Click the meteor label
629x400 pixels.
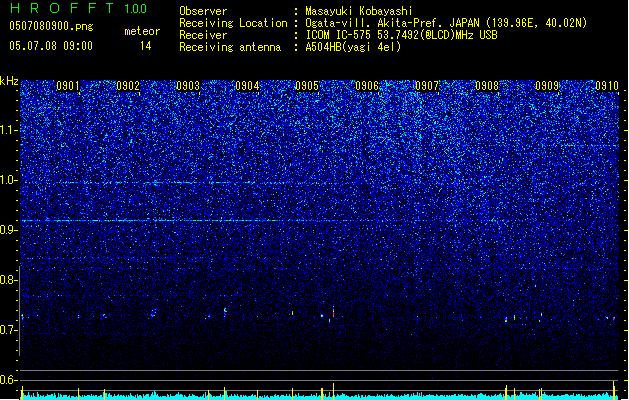pos(142,31)
